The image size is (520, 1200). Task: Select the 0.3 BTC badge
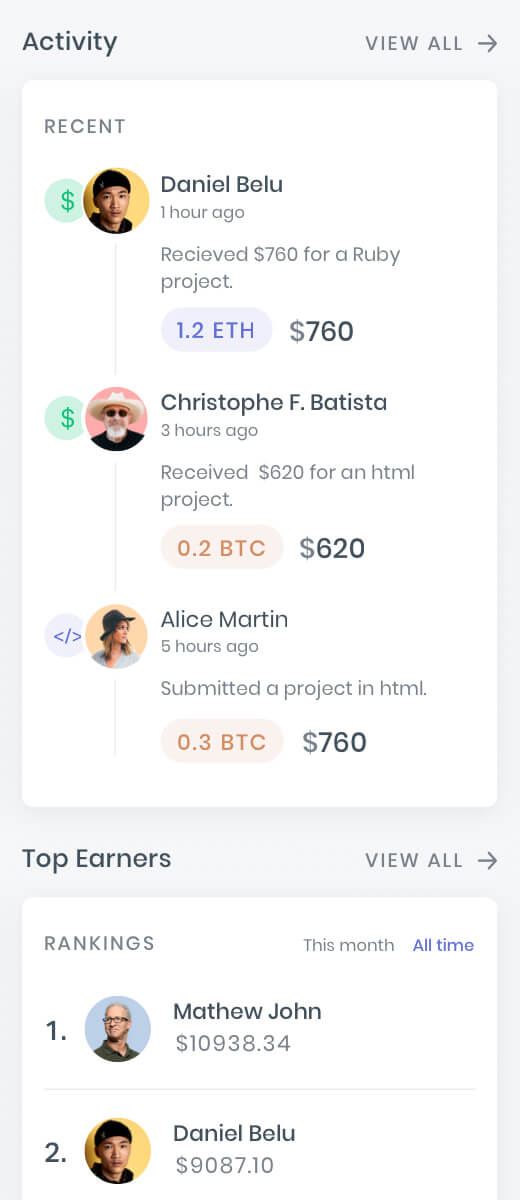222,741
